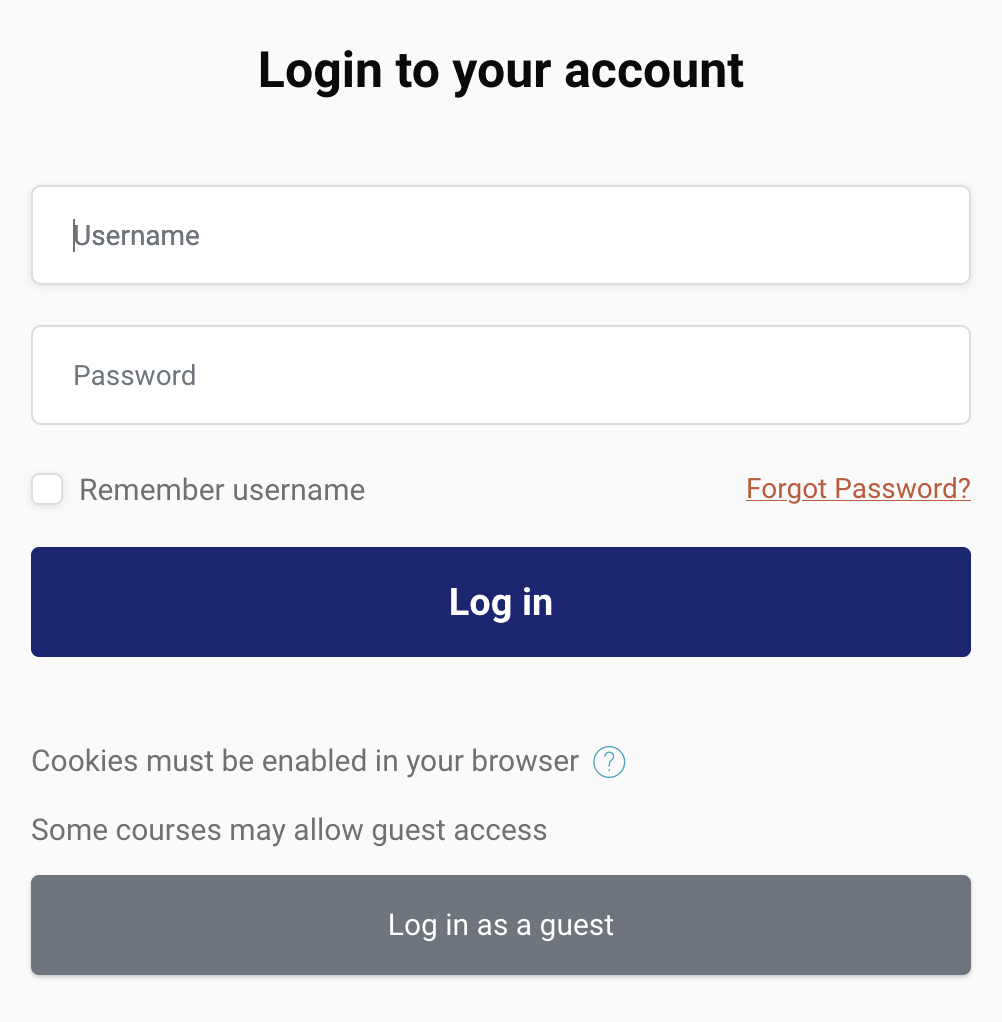The image size is (1002, 1022).
Task: Follow the orange password recovery link
Action: coord(858,488)
